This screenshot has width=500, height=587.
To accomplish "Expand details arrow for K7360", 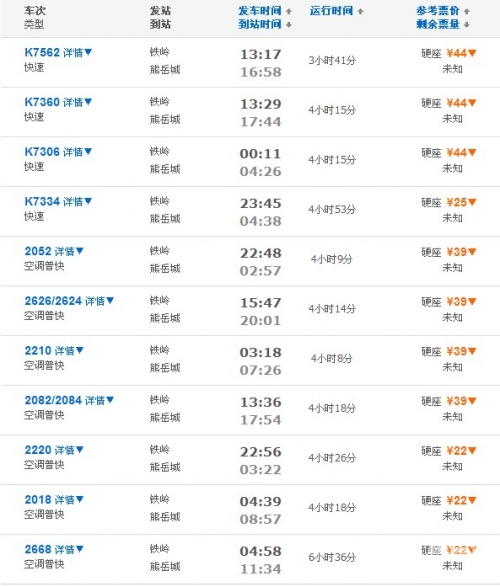I will coord(88,101).
